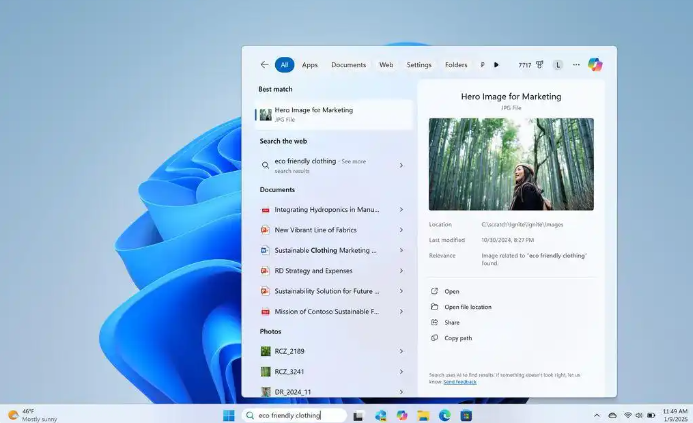Viewport: 693px width, 423px height.
Task: Expand the eco friendly clothing web result
Action: pos(401,165)
